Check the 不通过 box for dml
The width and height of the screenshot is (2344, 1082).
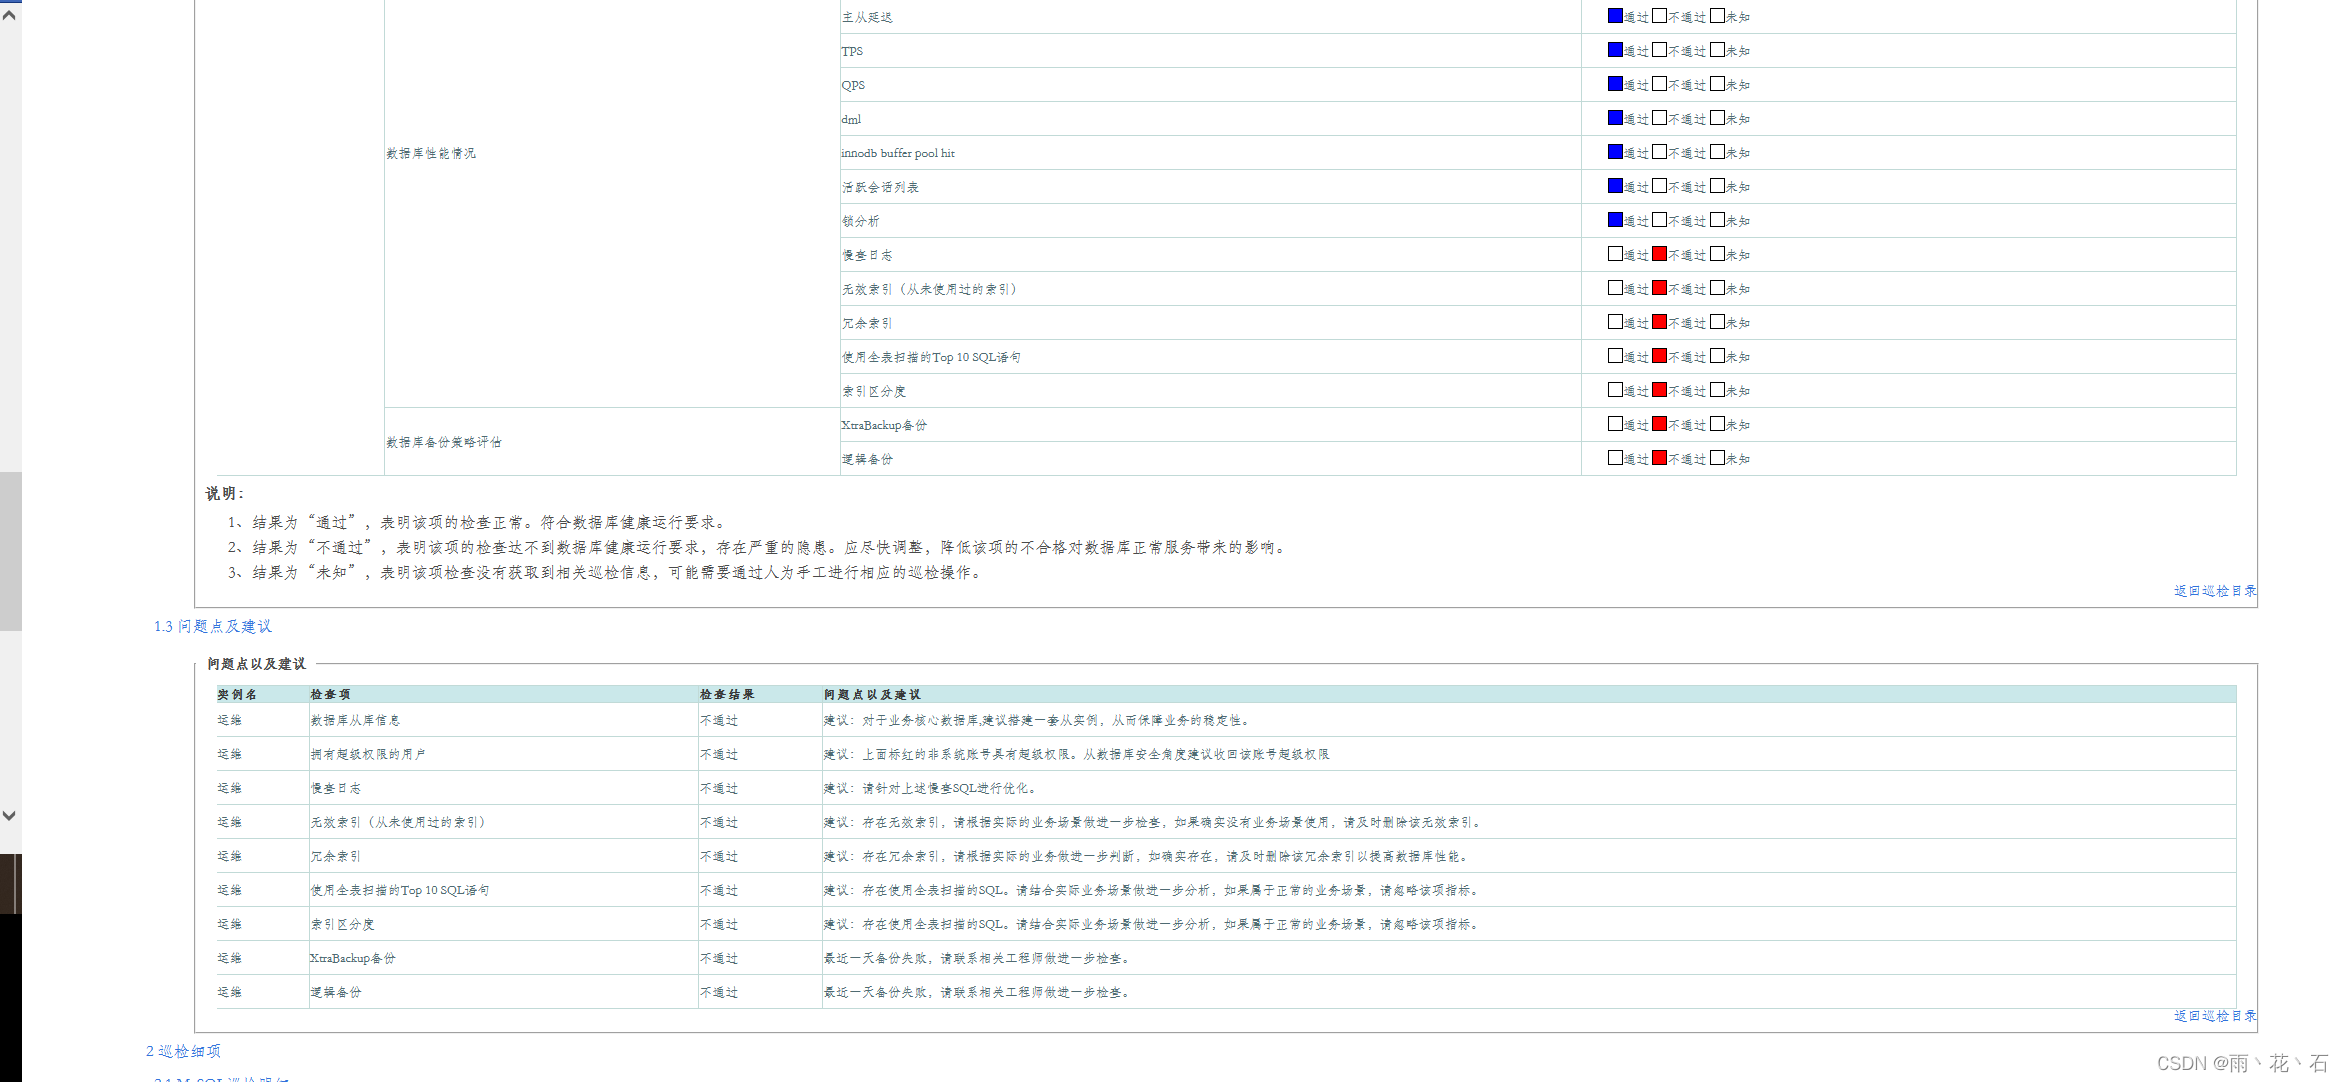1659,118
